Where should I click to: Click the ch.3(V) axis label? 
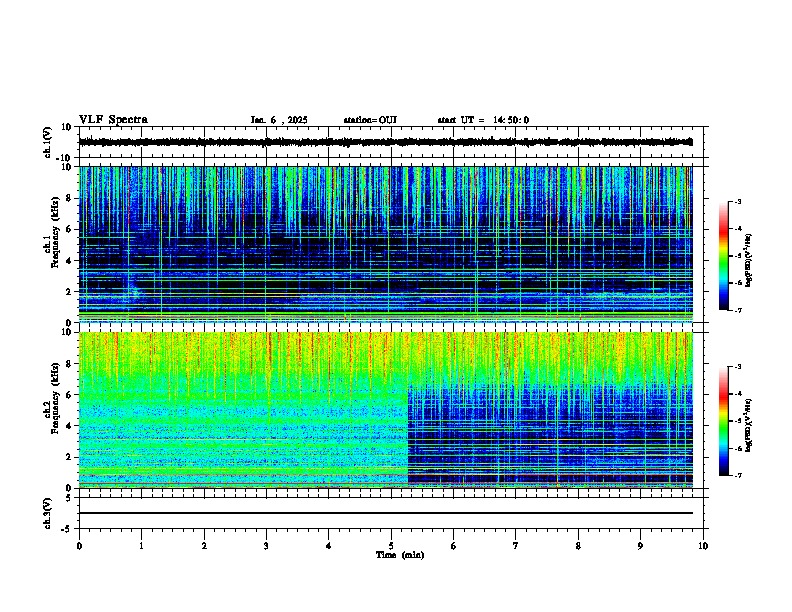pyautogui.click(x=48, y=513)
